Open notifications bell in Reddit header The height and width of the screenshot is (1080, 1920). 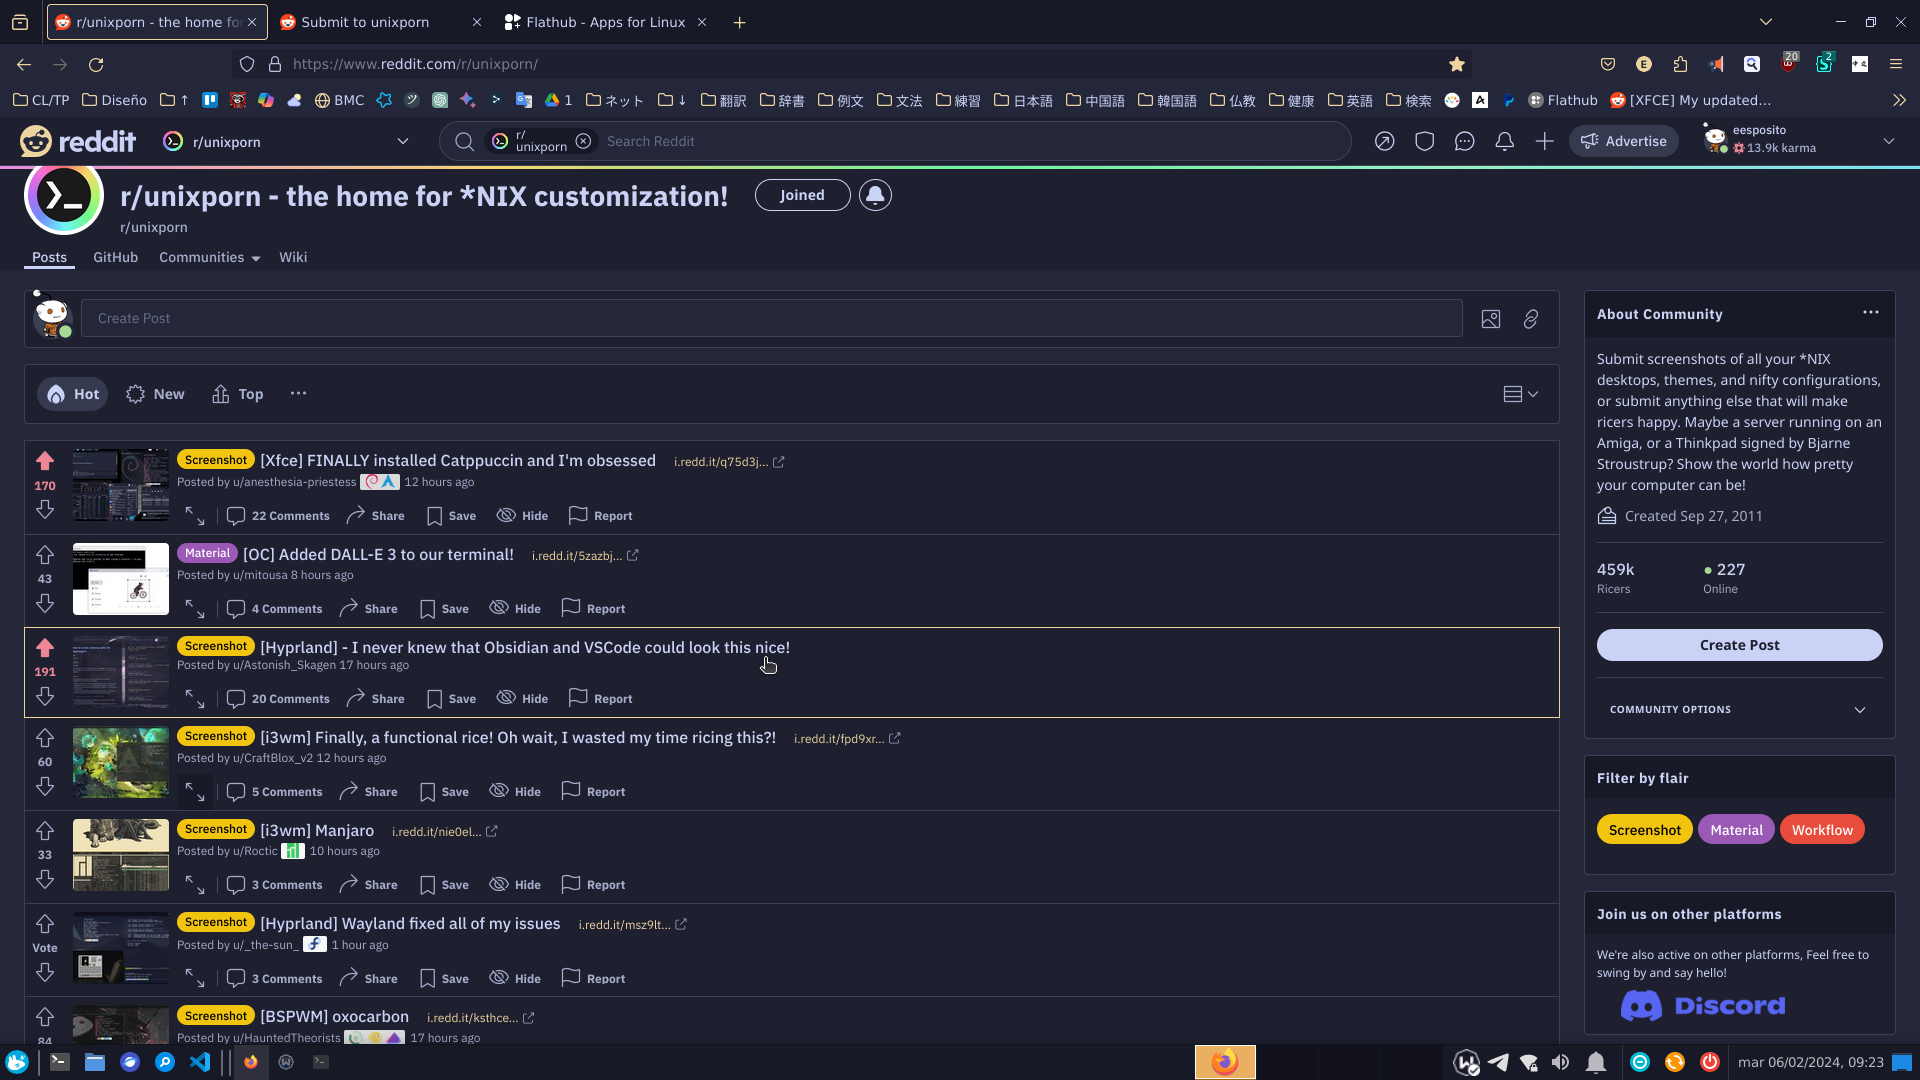pyautogui.click(x=1504, y=141)
